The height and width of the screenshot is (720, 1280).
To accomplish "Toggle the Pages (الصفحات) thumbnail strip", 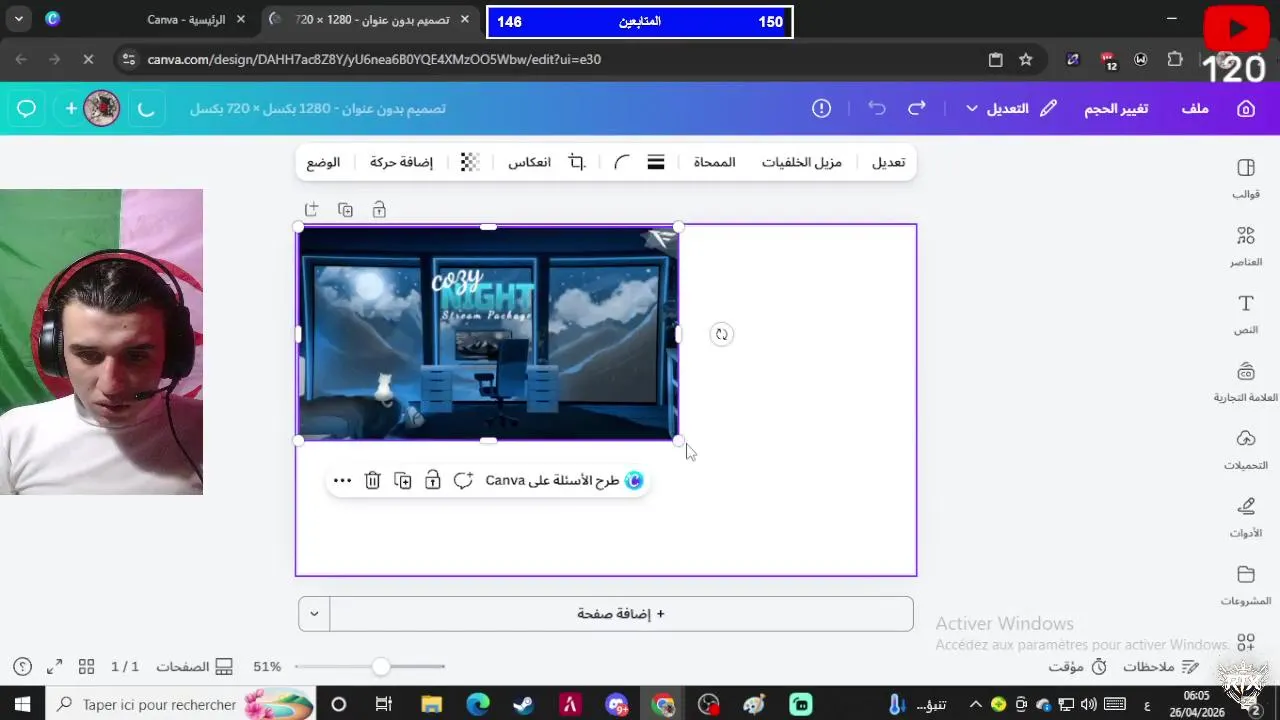I will point(195,666).
